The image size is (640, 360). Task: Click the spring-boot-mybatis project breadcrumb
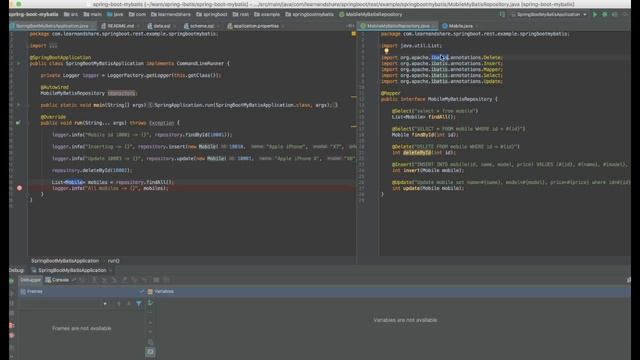[34, 14]
